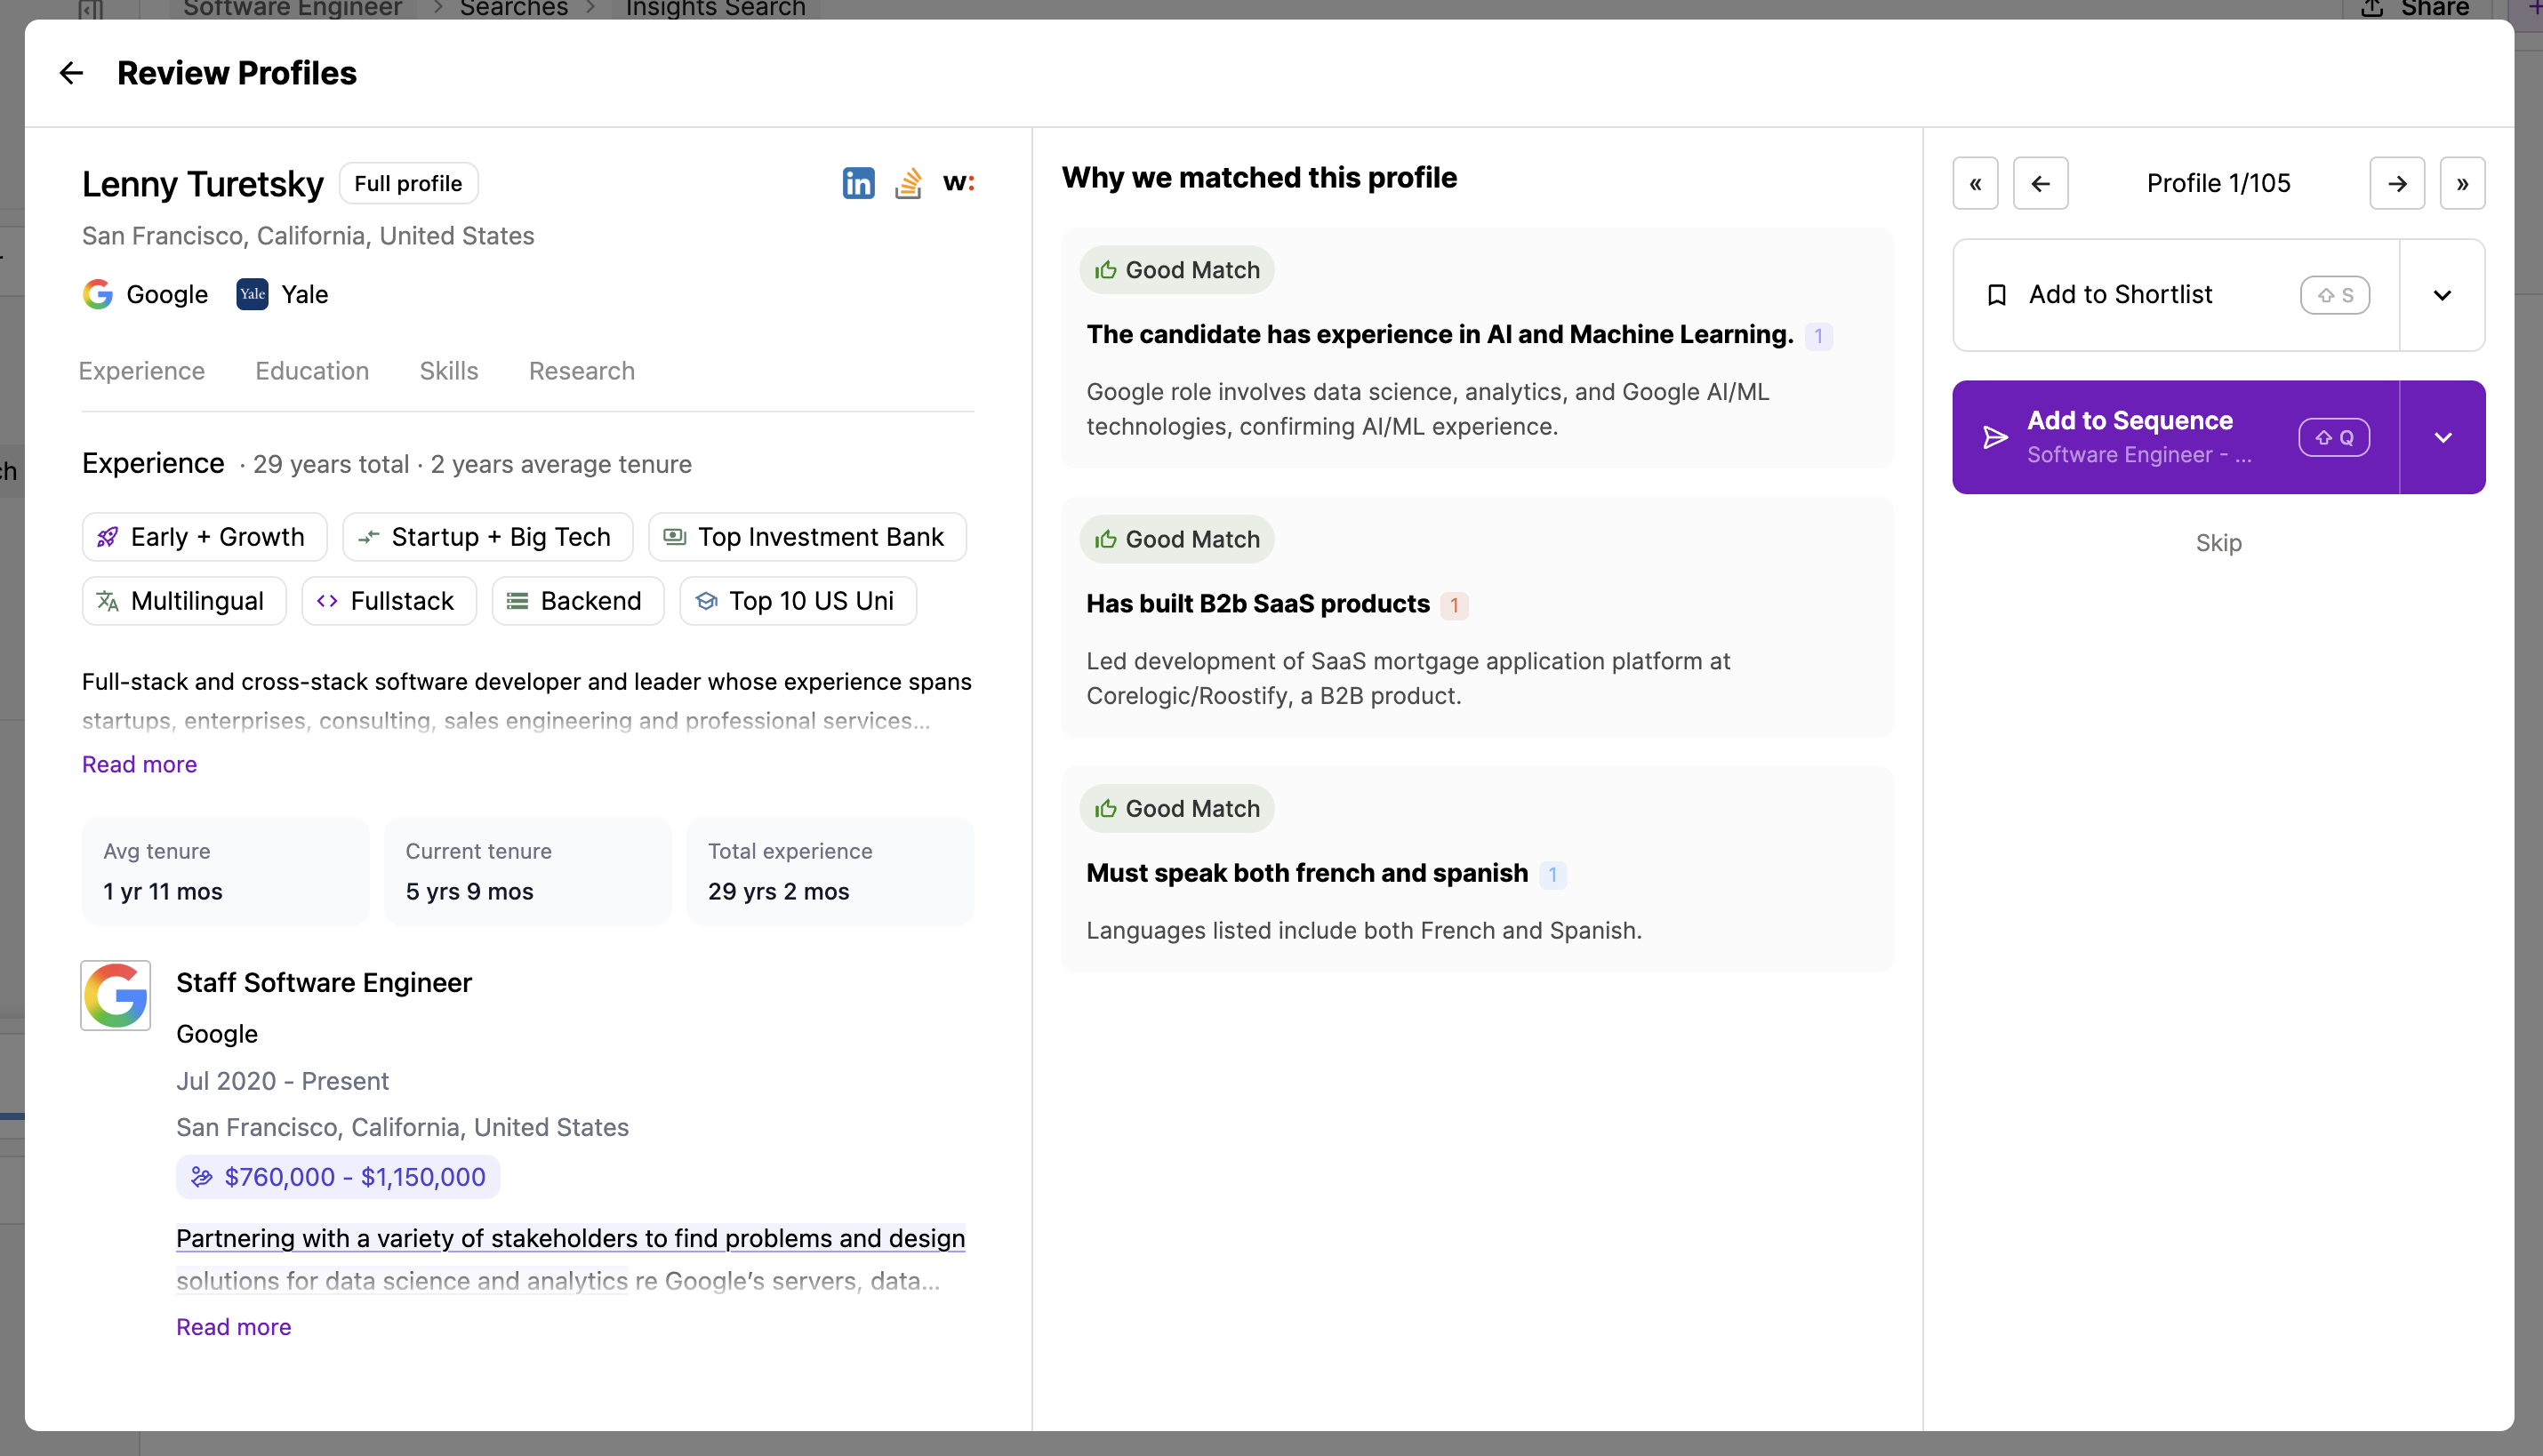
Task: Click the Yale logo badge
Action: [x=252, y=294]
